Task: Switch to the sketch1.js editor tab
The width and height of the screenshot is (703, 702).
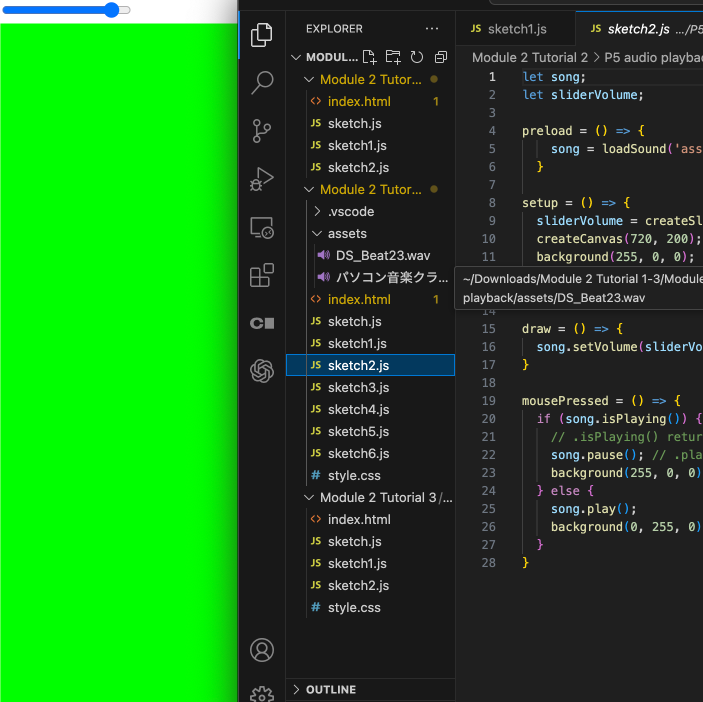Action: pos(516,29)
